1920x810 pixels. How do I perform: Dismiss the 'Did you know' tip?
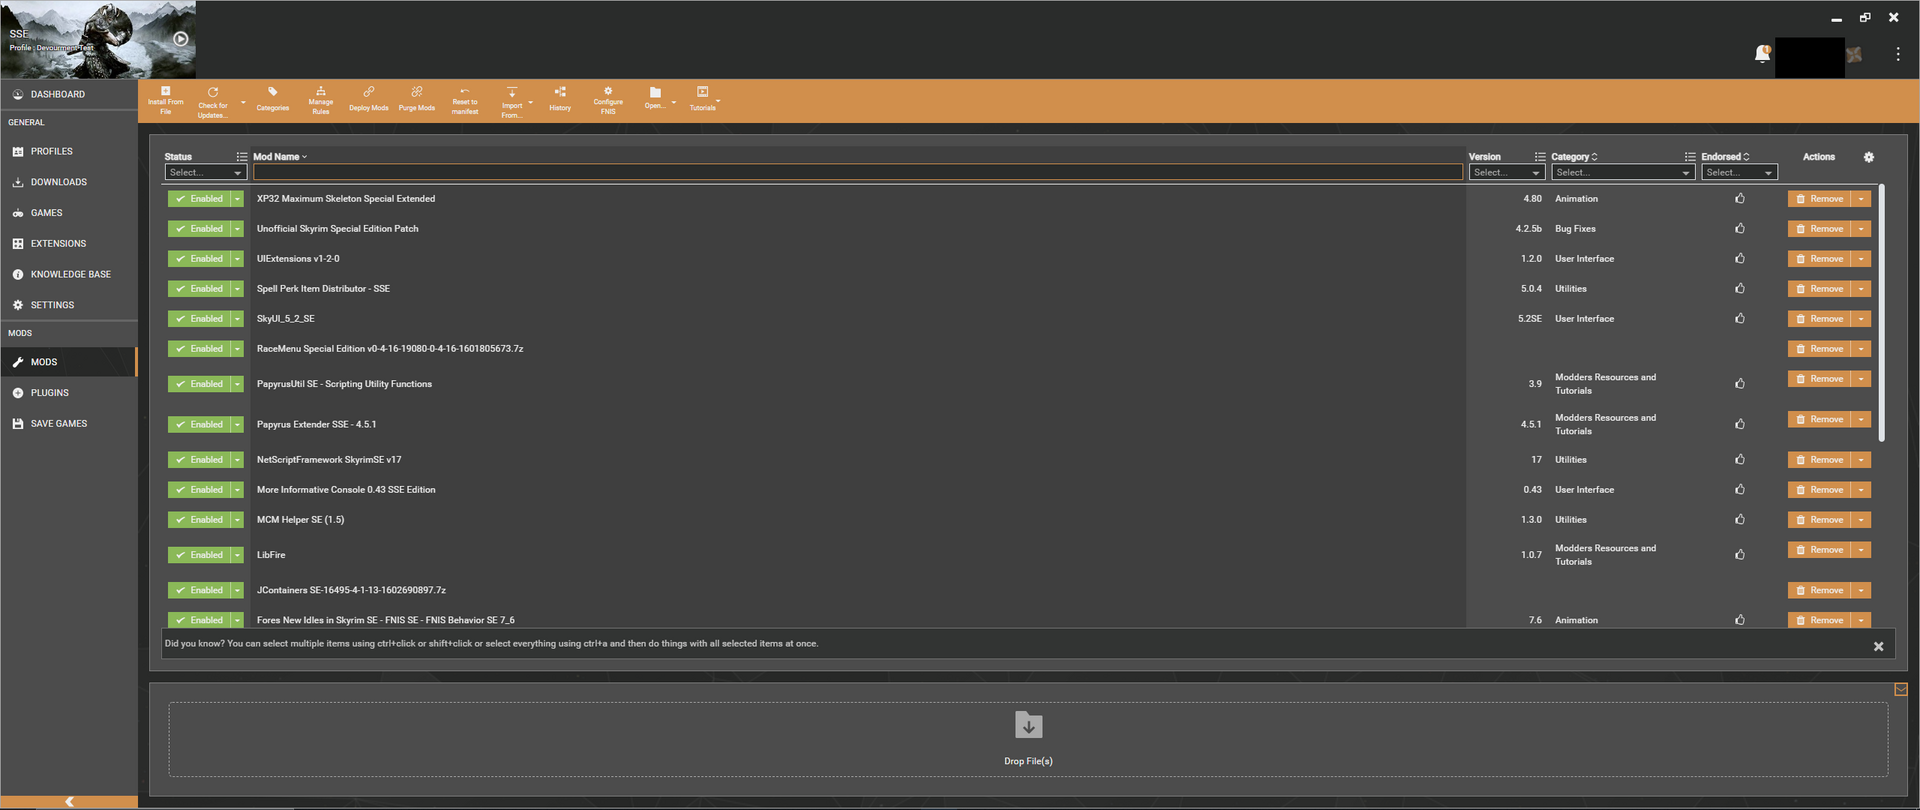point(1878,647)
